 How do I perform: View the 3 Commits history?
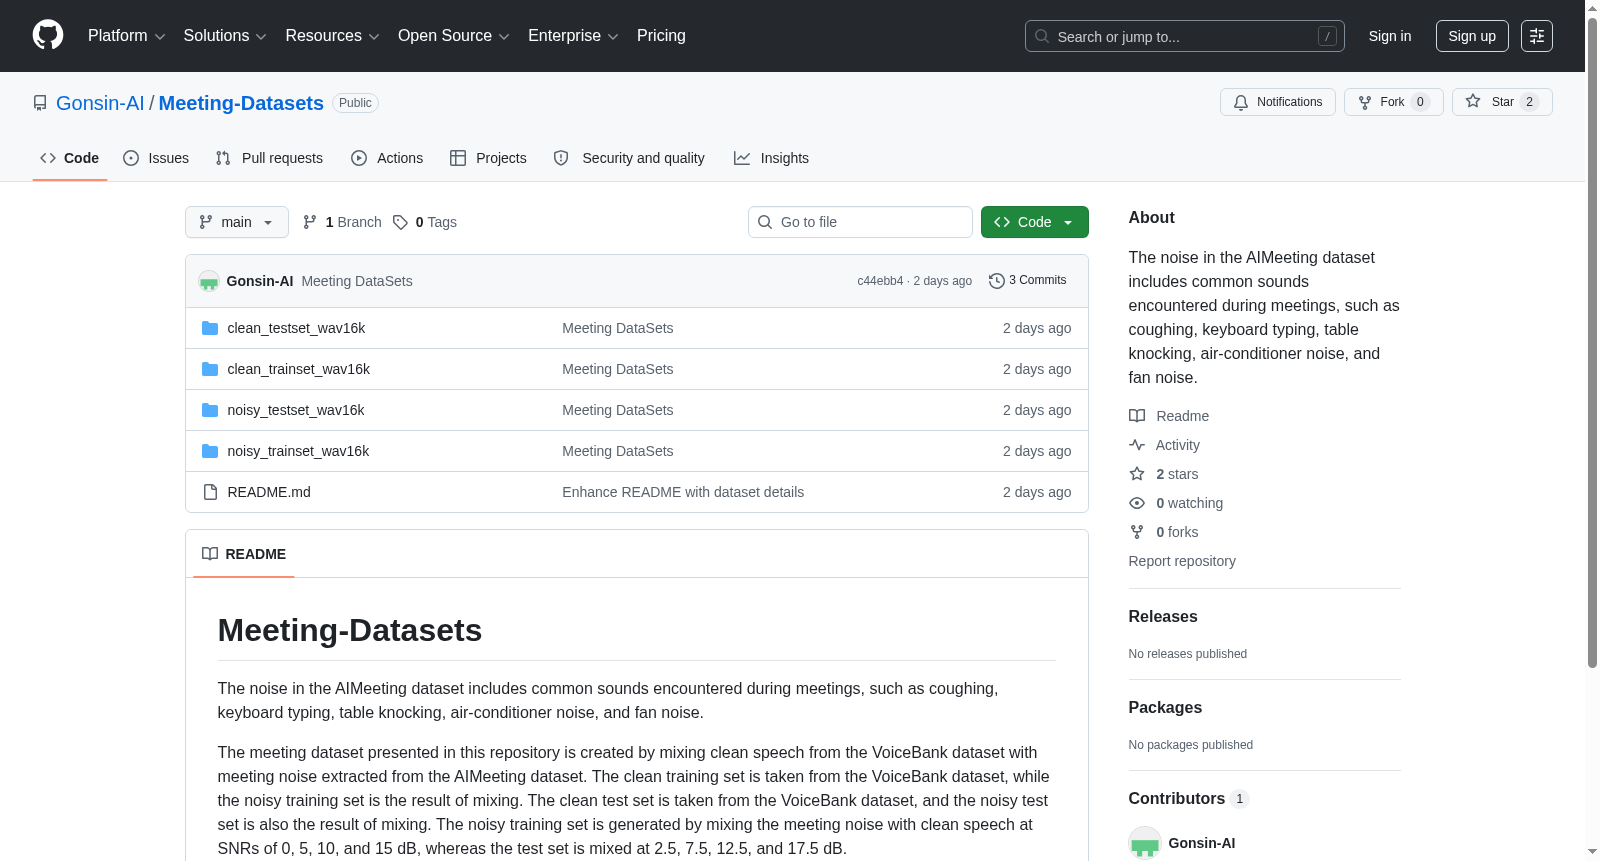pyautogui.click(x=1027, y=281)
